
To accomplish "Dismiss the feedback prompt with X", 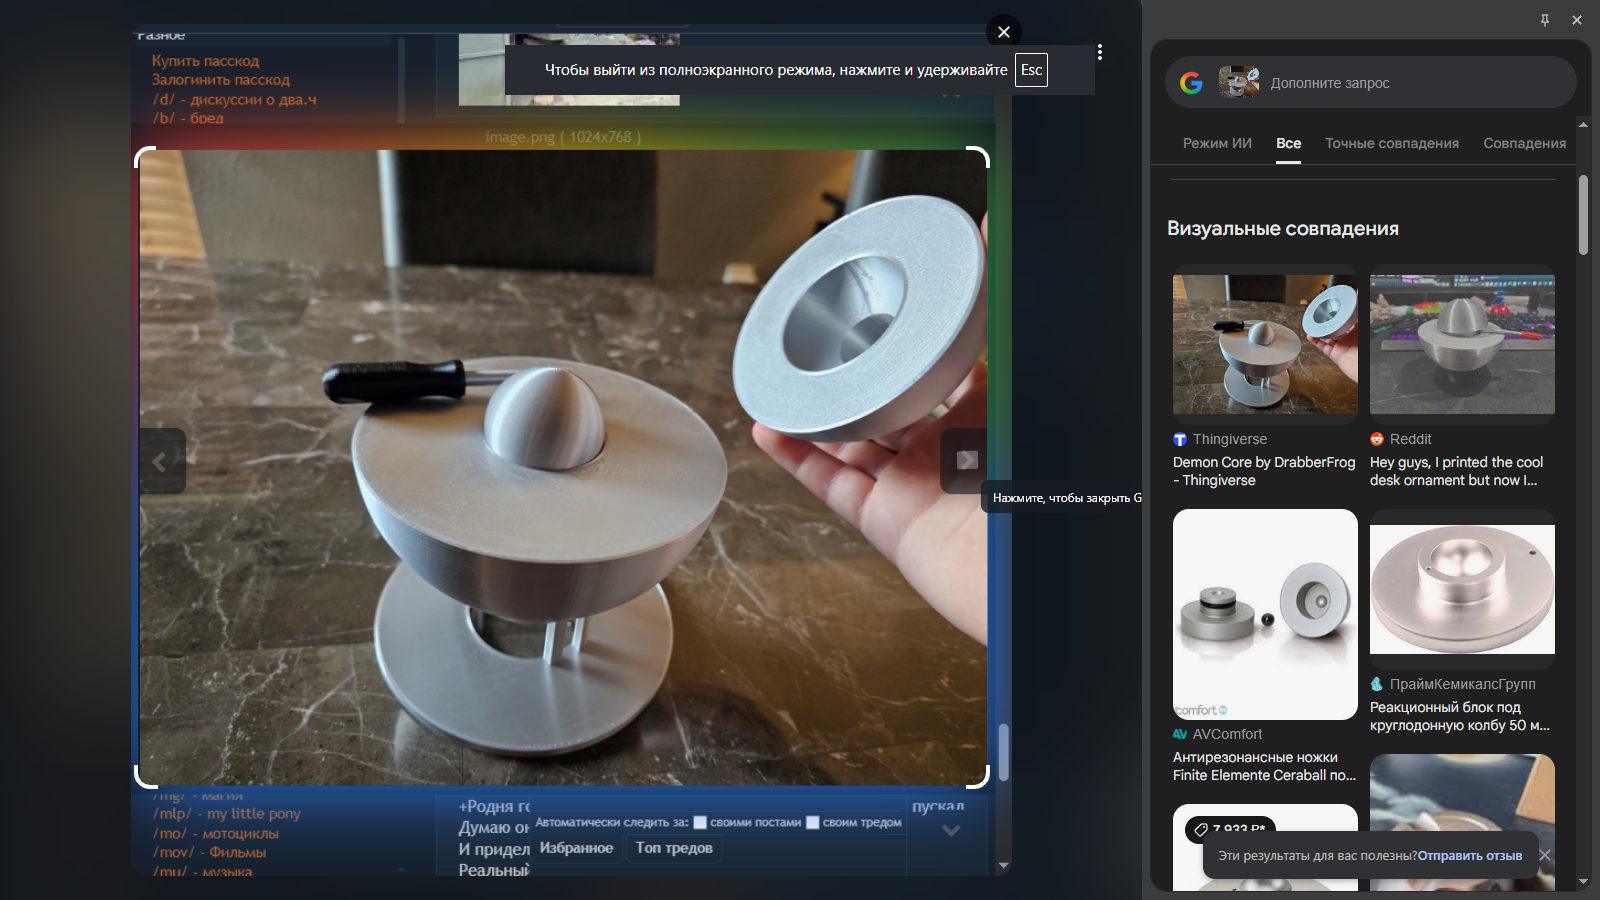I will click(1545, 855).
